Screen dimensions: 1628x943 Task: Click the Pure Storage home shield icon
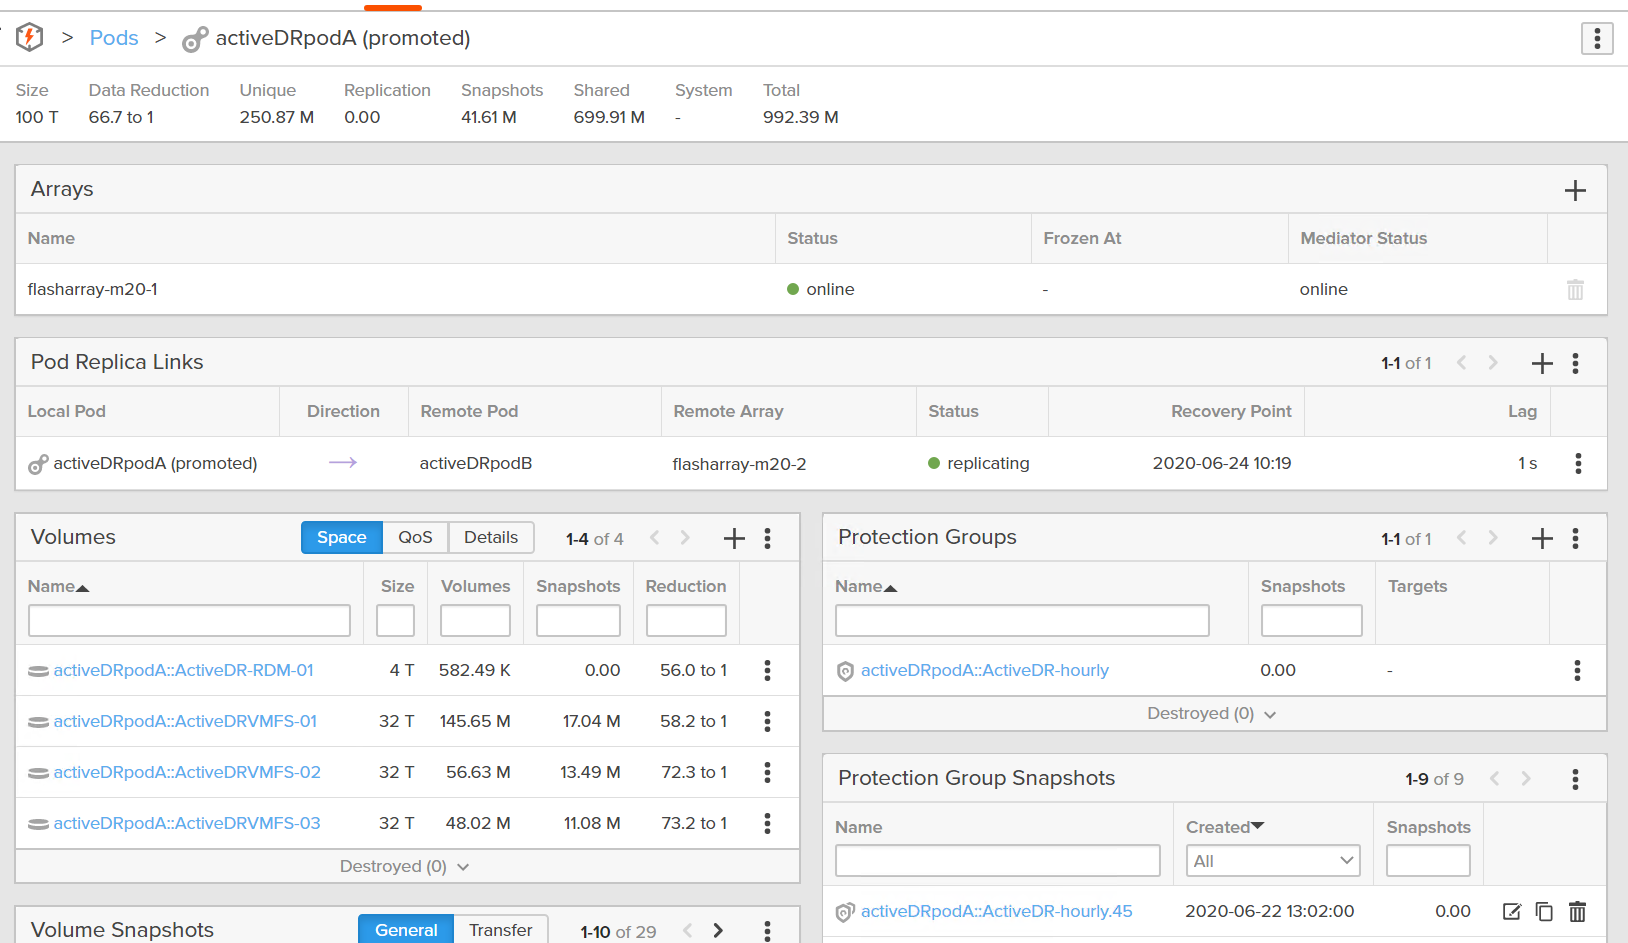click(x=30, y=37)
